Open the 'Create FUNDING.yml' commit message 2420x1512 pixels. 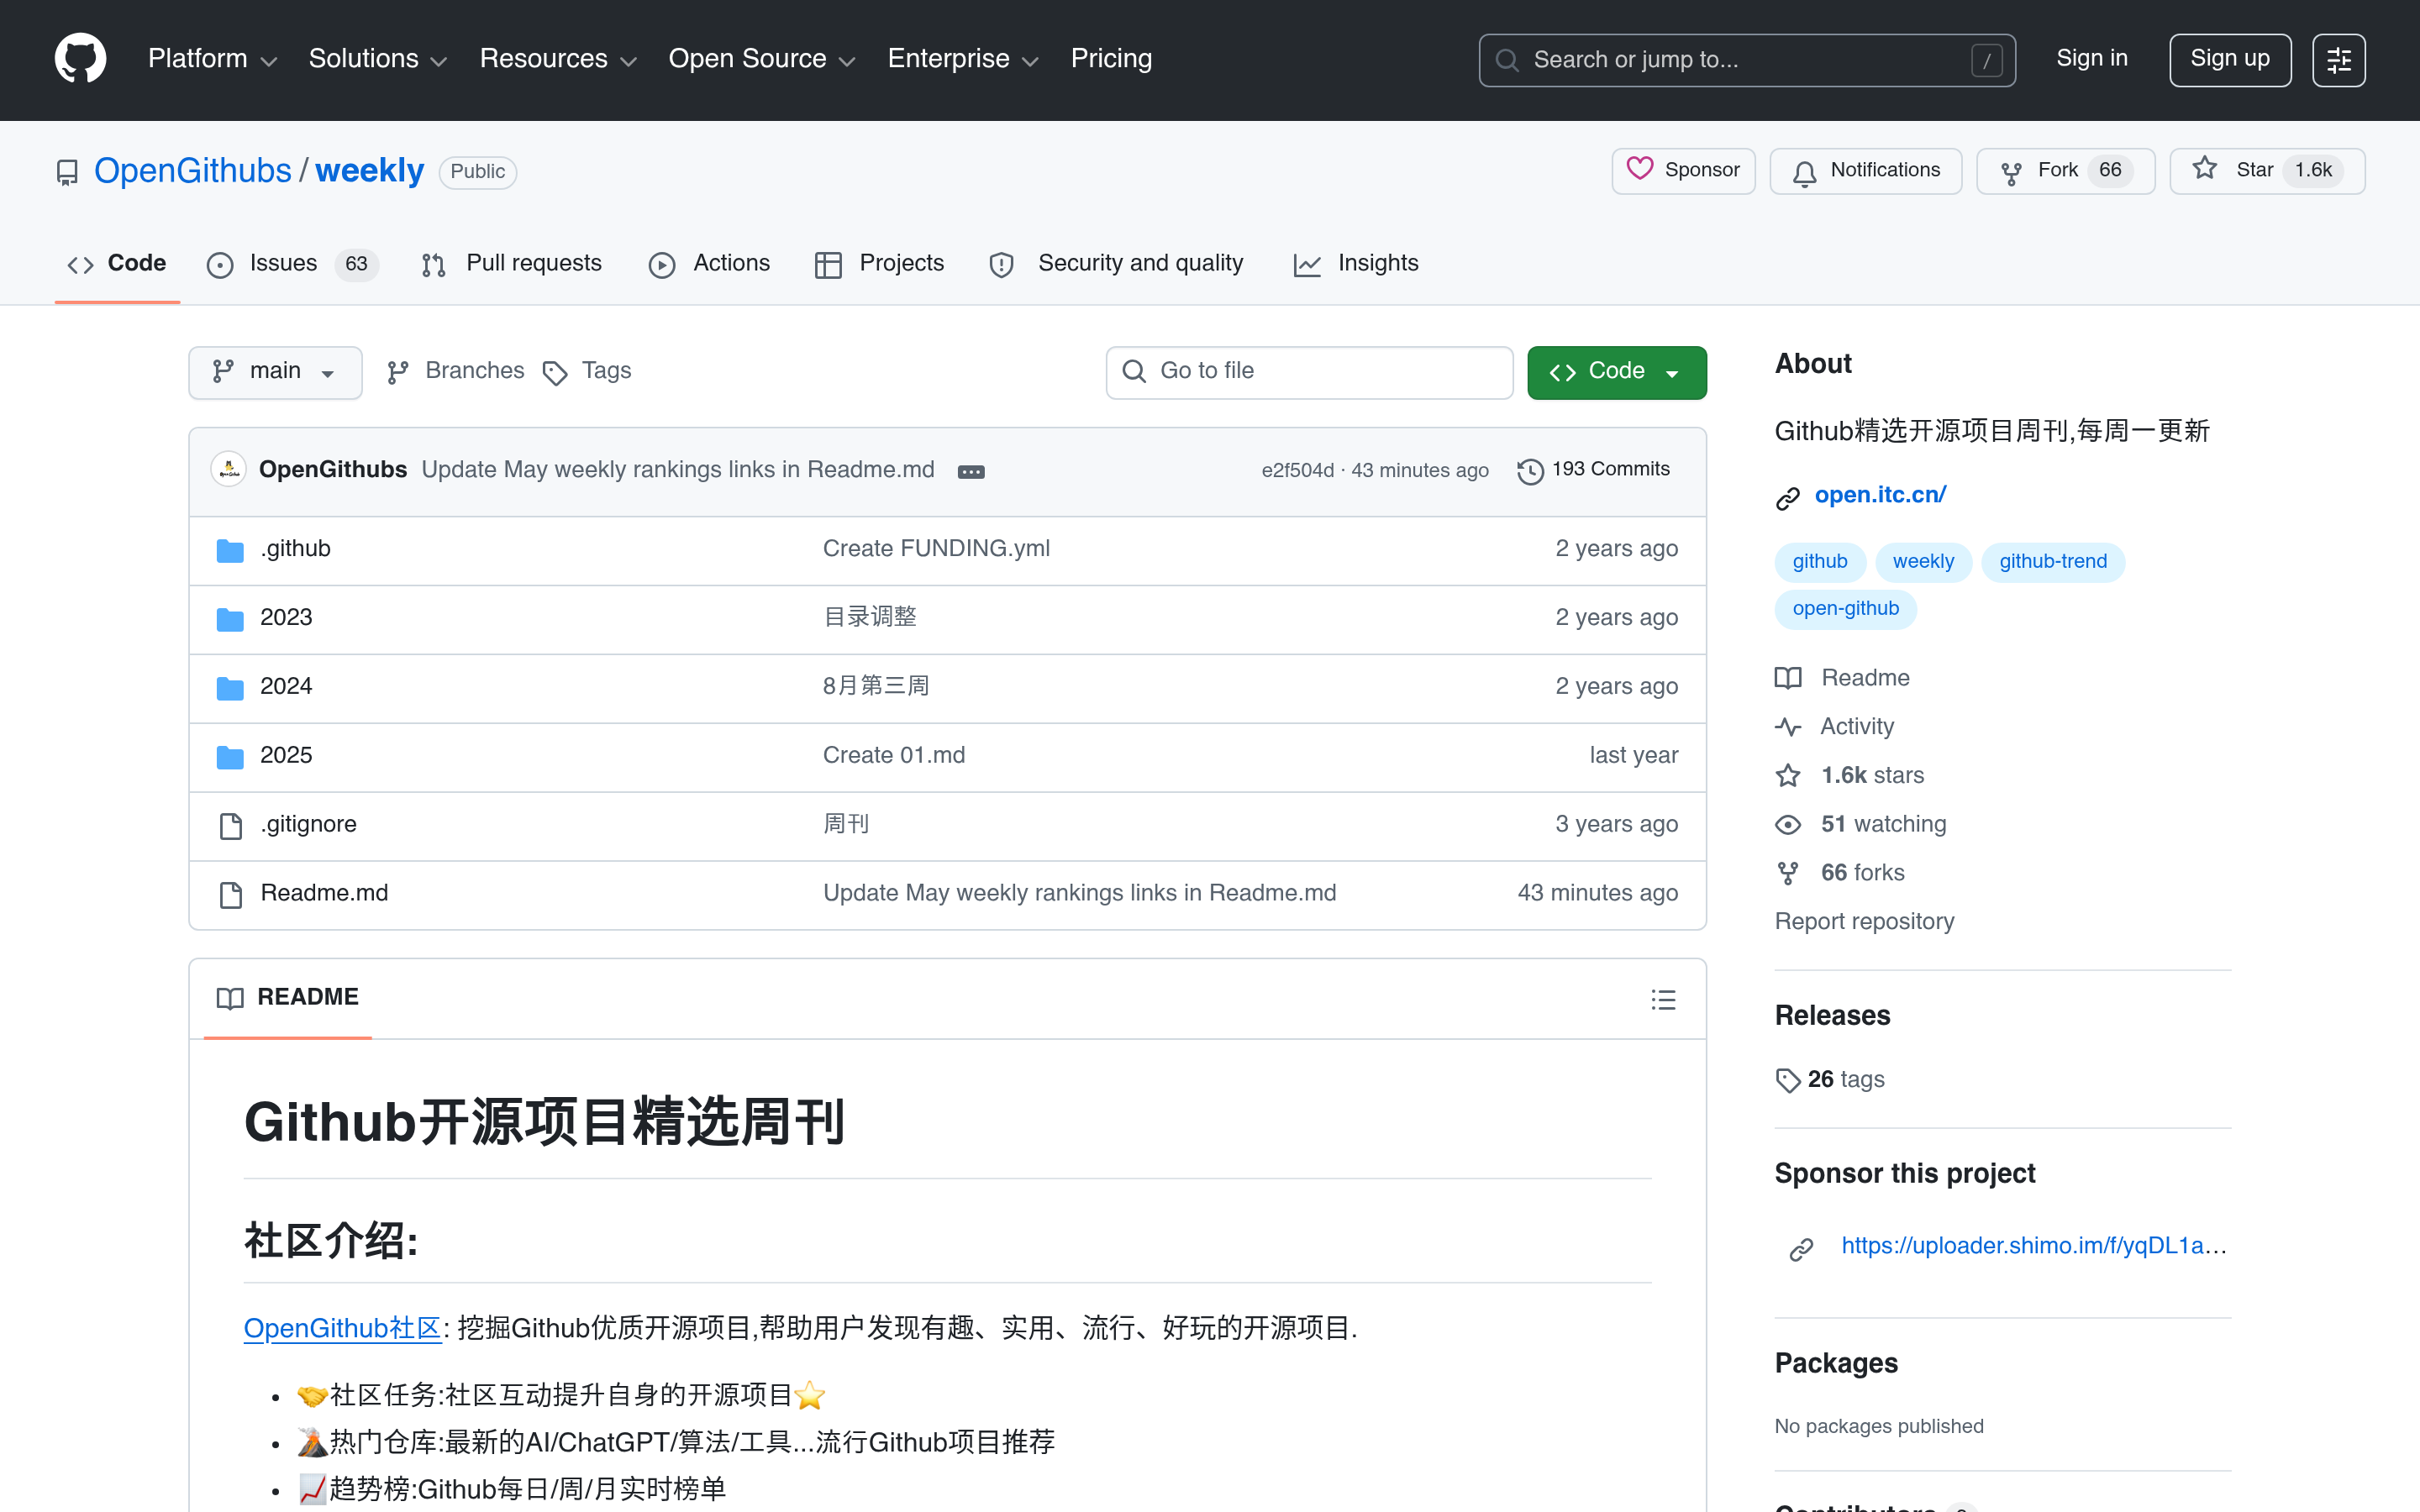[936, 549]
